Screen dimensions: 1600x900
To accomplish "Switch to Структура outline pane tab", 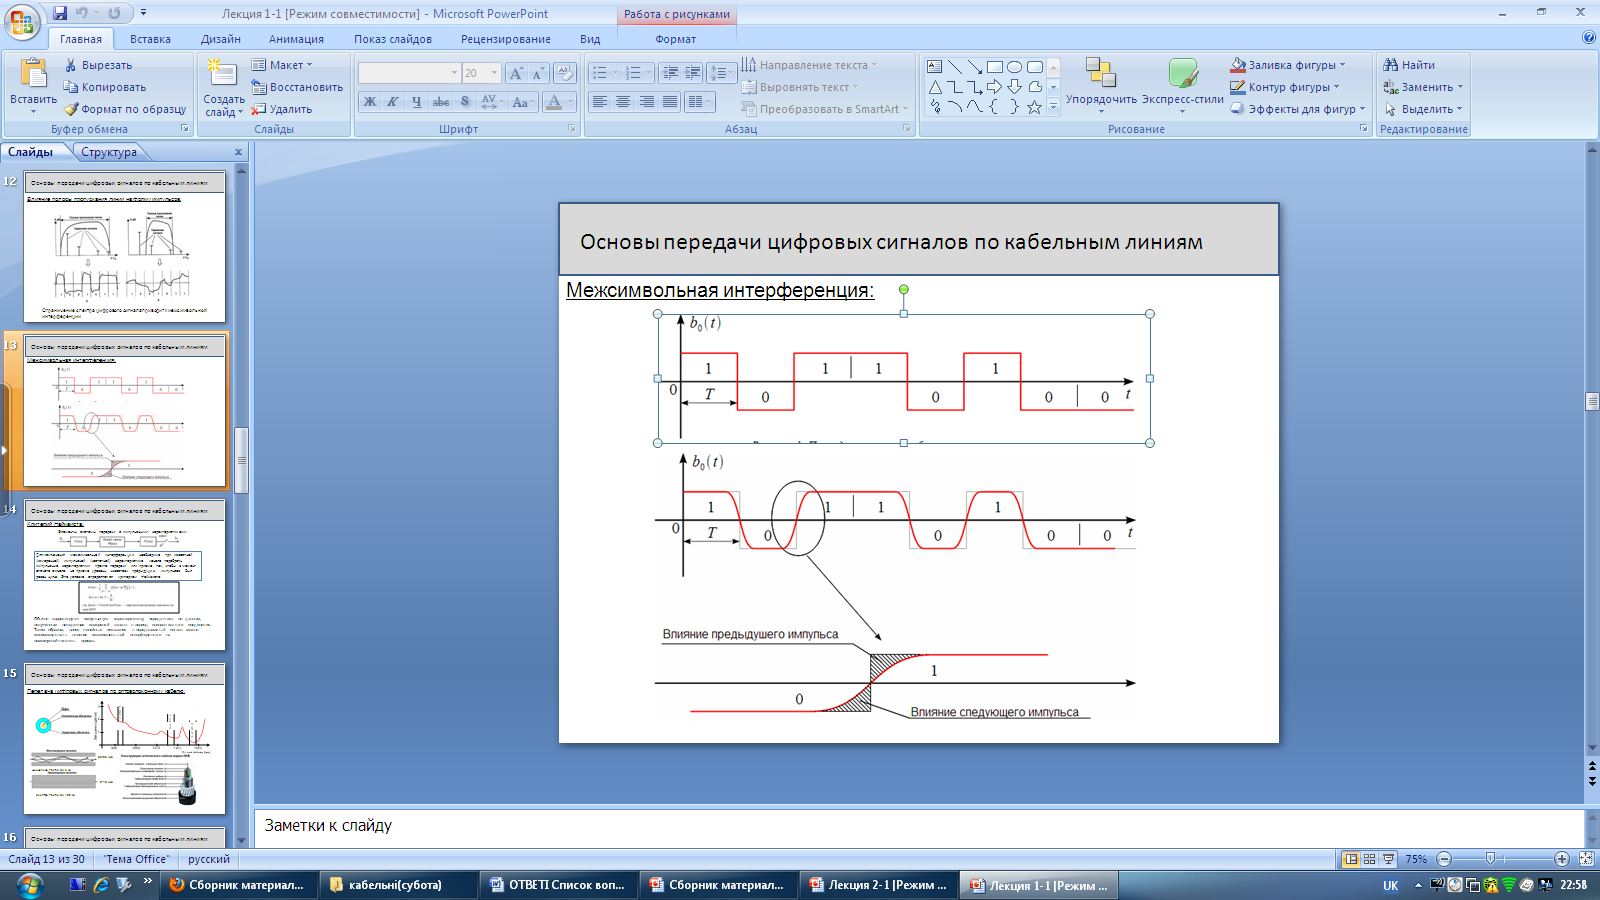I will [109, 152].
